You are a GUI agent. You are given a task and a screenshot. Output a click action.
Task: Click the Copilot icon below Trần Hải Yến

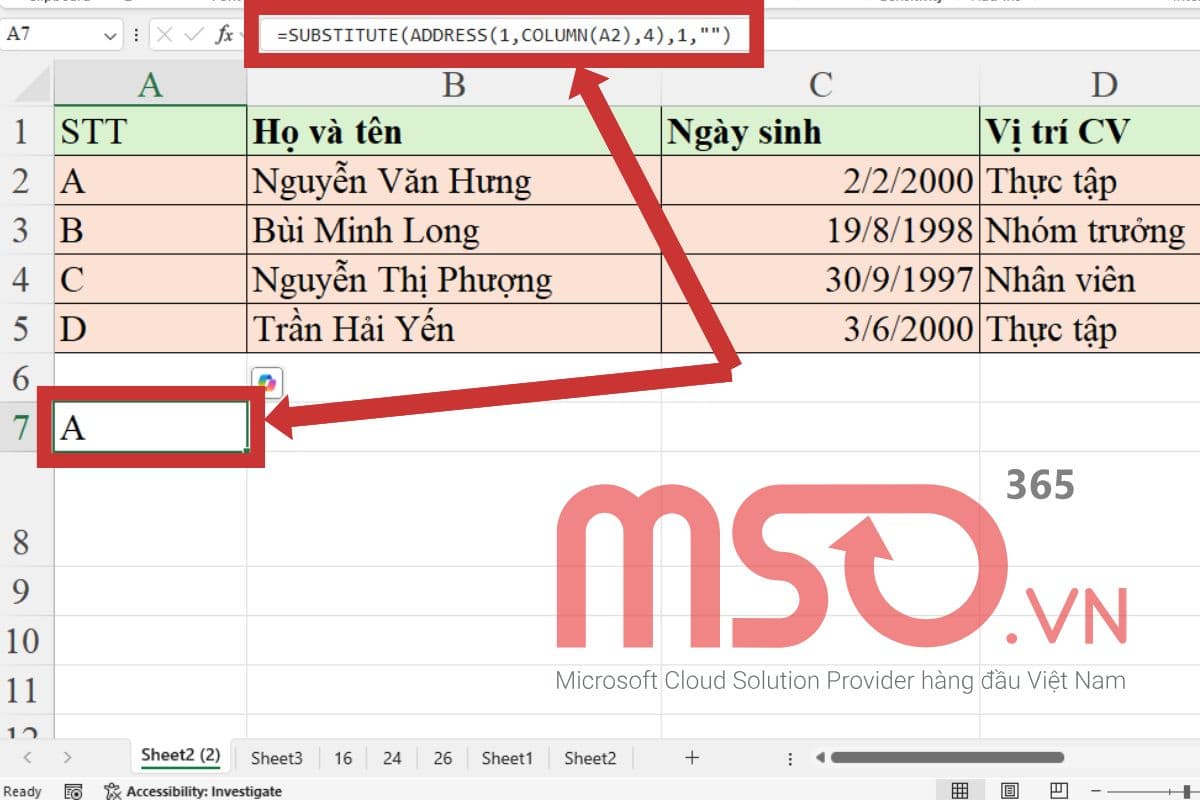click(x=267, y=381)
